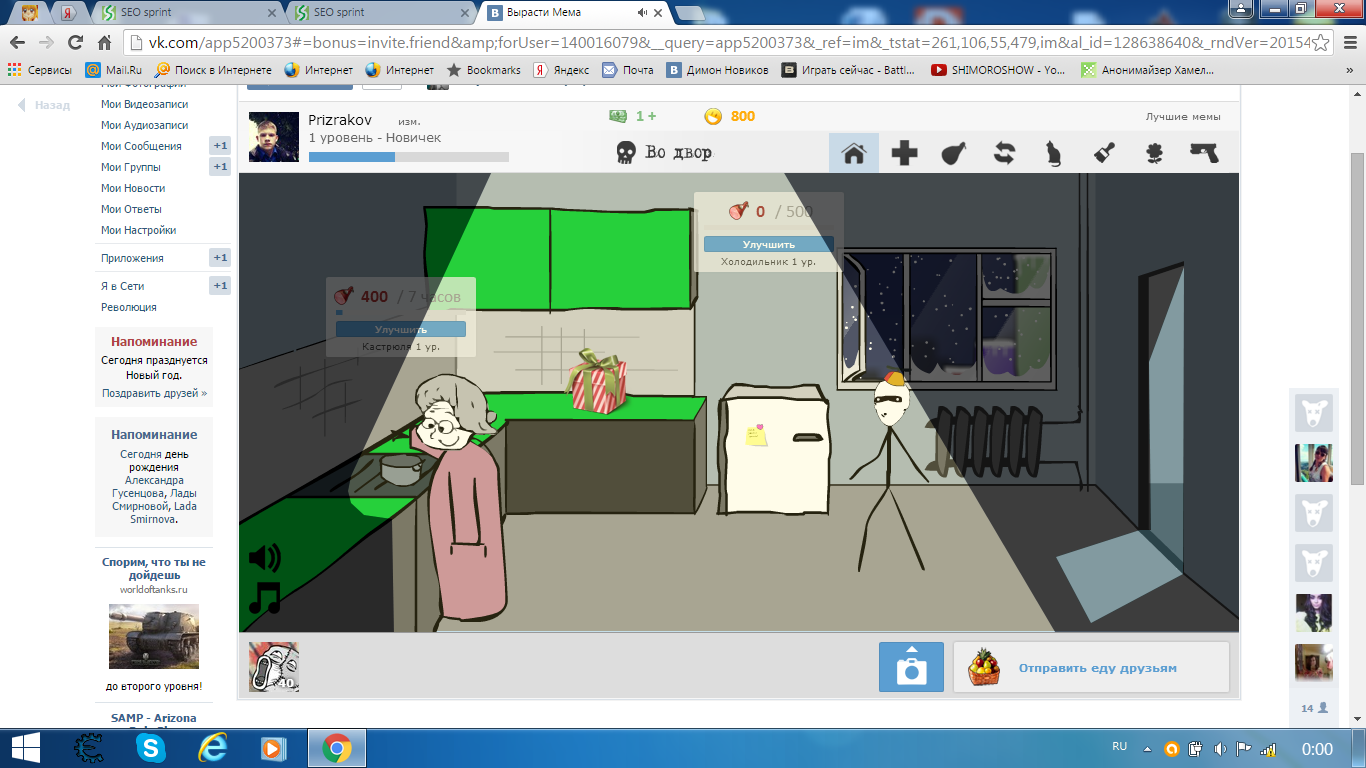Mute tab audio via speaker icon on tab
The width and height of the screenshot is (1366, 768).
(642, 13)
